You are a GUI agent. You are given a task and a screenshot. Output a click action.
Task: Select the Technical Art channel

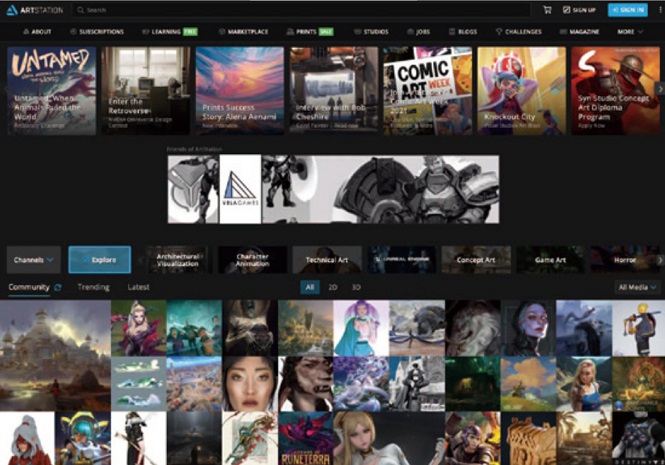coord(327,260)
